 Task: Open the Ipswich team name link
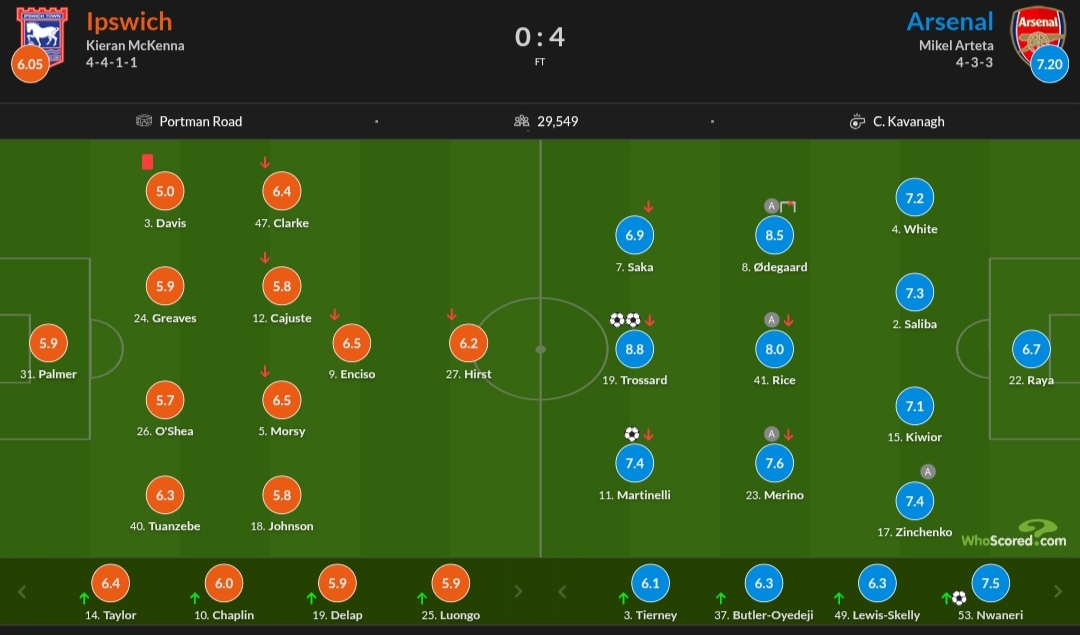pos(129,21)
